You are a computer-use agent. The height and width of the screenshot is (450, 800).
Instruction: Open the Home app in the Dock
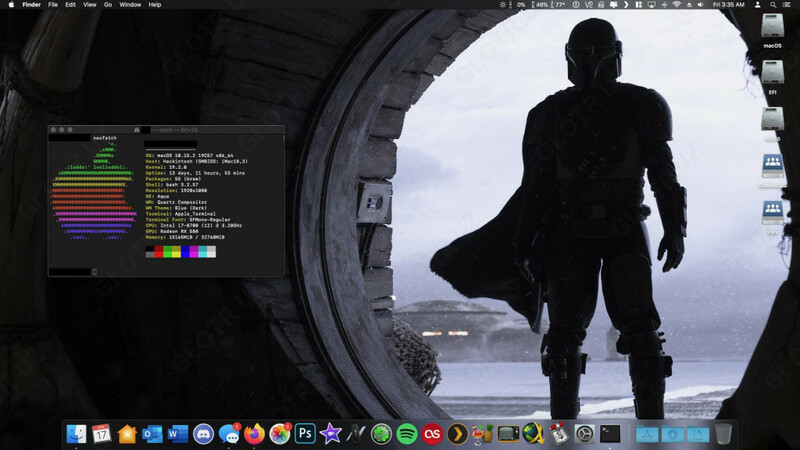(127, 434)
